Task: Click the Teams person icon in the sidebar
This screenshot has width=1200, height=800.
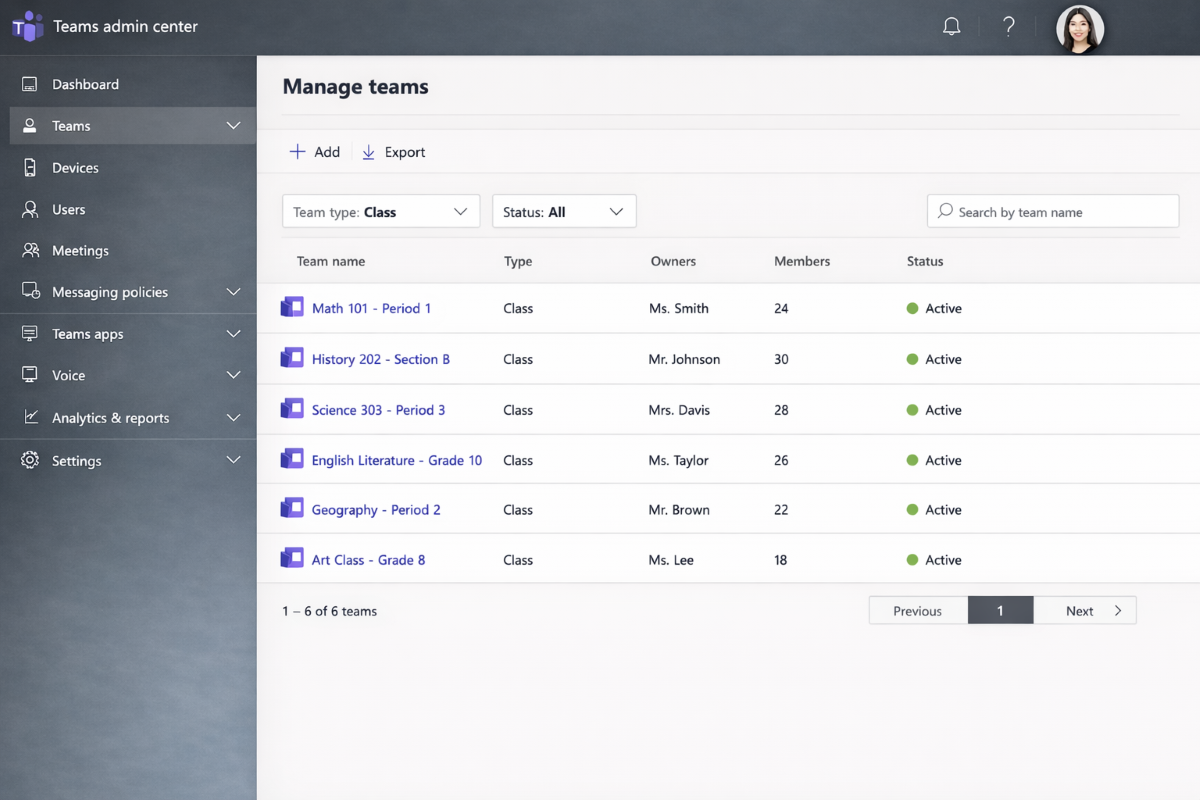Action: pyautogui.click(x=30, y=126)
